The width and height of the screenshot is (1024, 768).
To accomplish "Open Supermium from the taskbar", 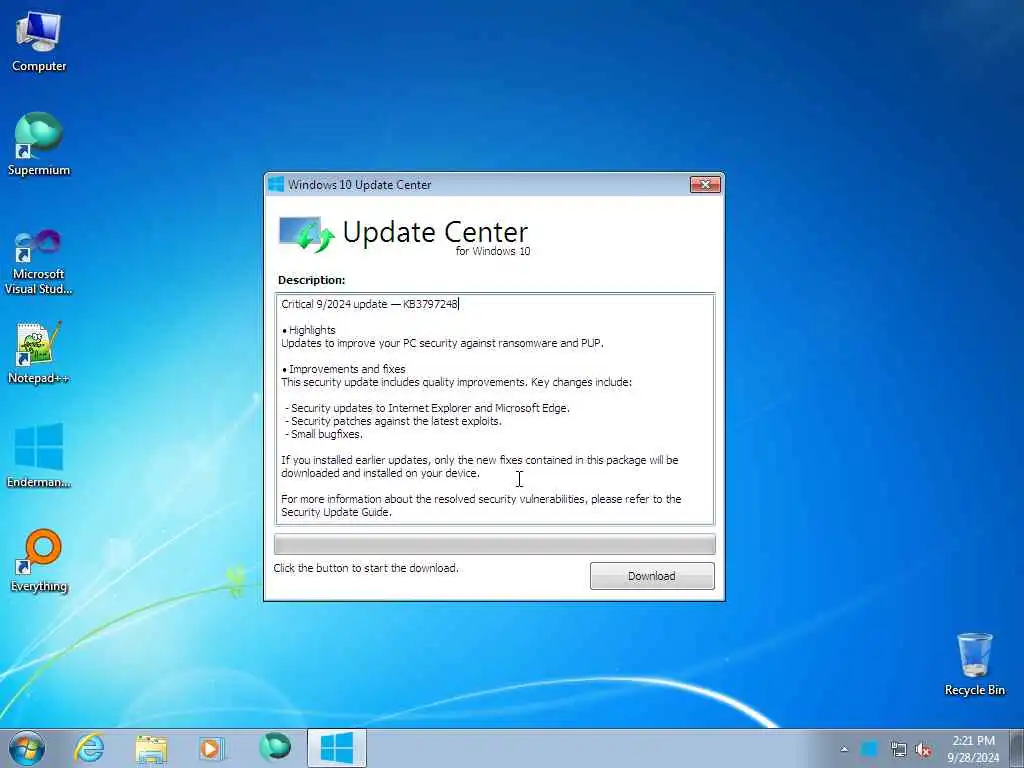I will point(275,748).
